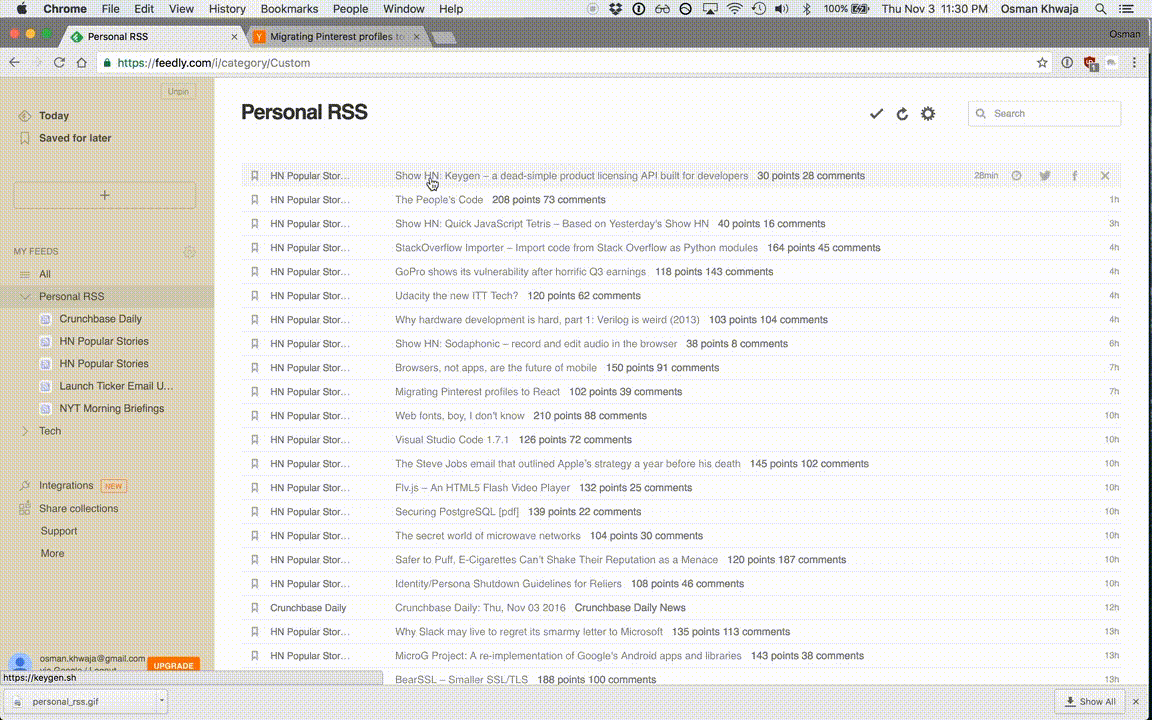This screenshot has height=720, width=1152.
Task: Save the MicroG Project story for later
Action: coord(255,656)
